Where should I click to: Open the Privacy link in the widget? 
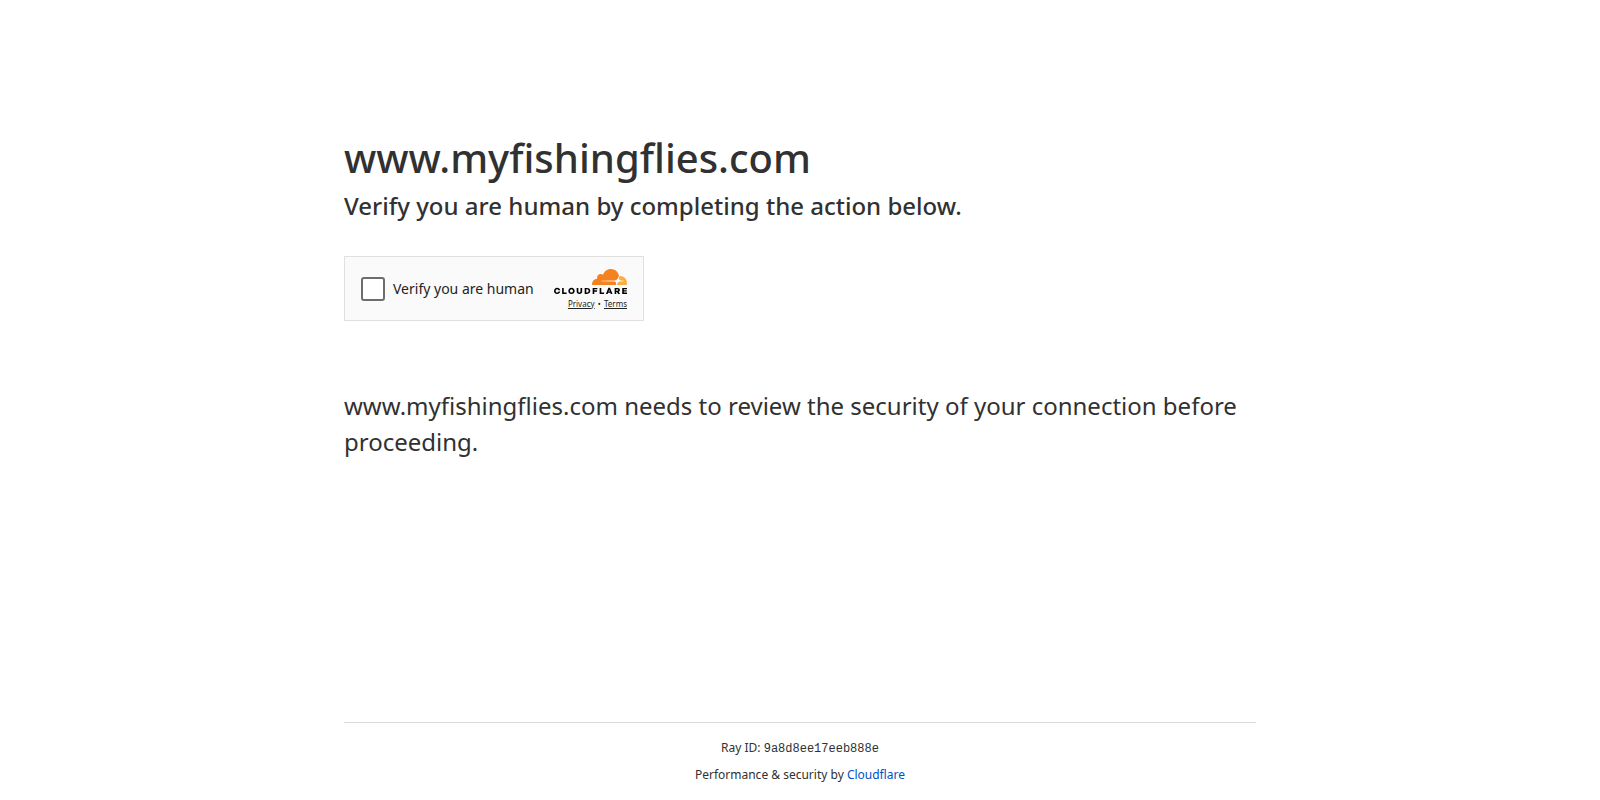(581, 304)
